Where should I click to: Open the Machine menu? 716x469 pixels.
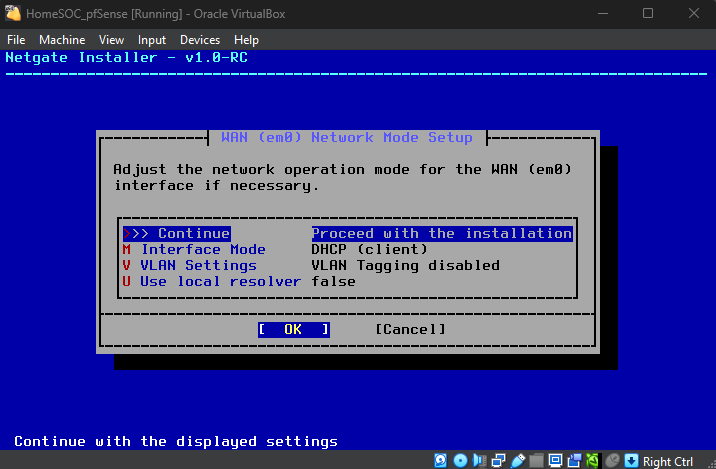coord(62,40)
